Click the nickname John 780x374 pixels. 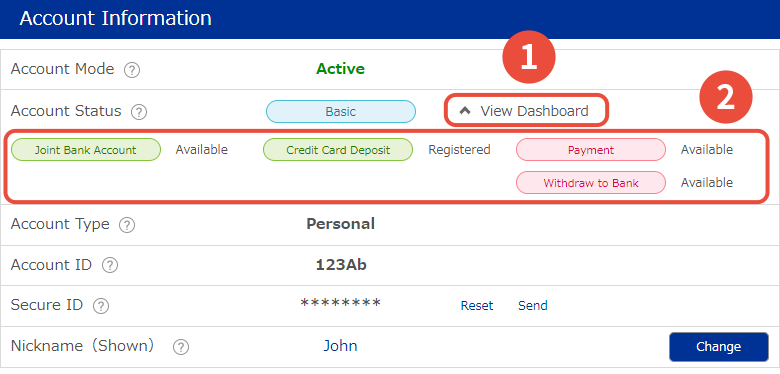point(341,346)
